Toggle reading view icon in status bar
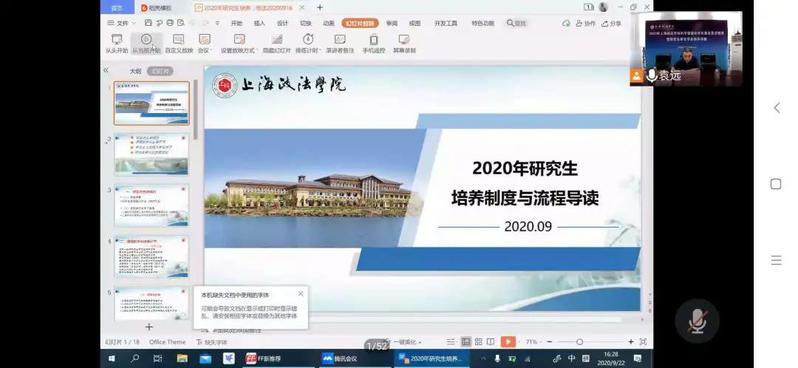798x368 pixels. [490, 342]
